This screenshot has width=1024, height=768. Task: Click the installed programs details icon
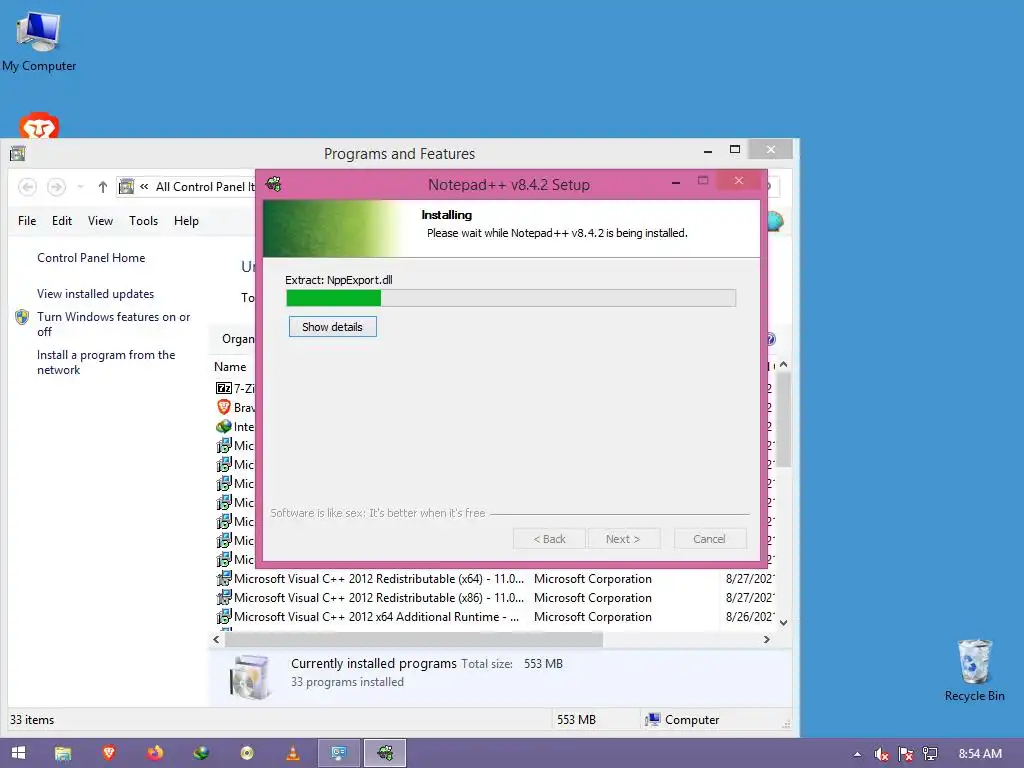click(x=250, y=677)
